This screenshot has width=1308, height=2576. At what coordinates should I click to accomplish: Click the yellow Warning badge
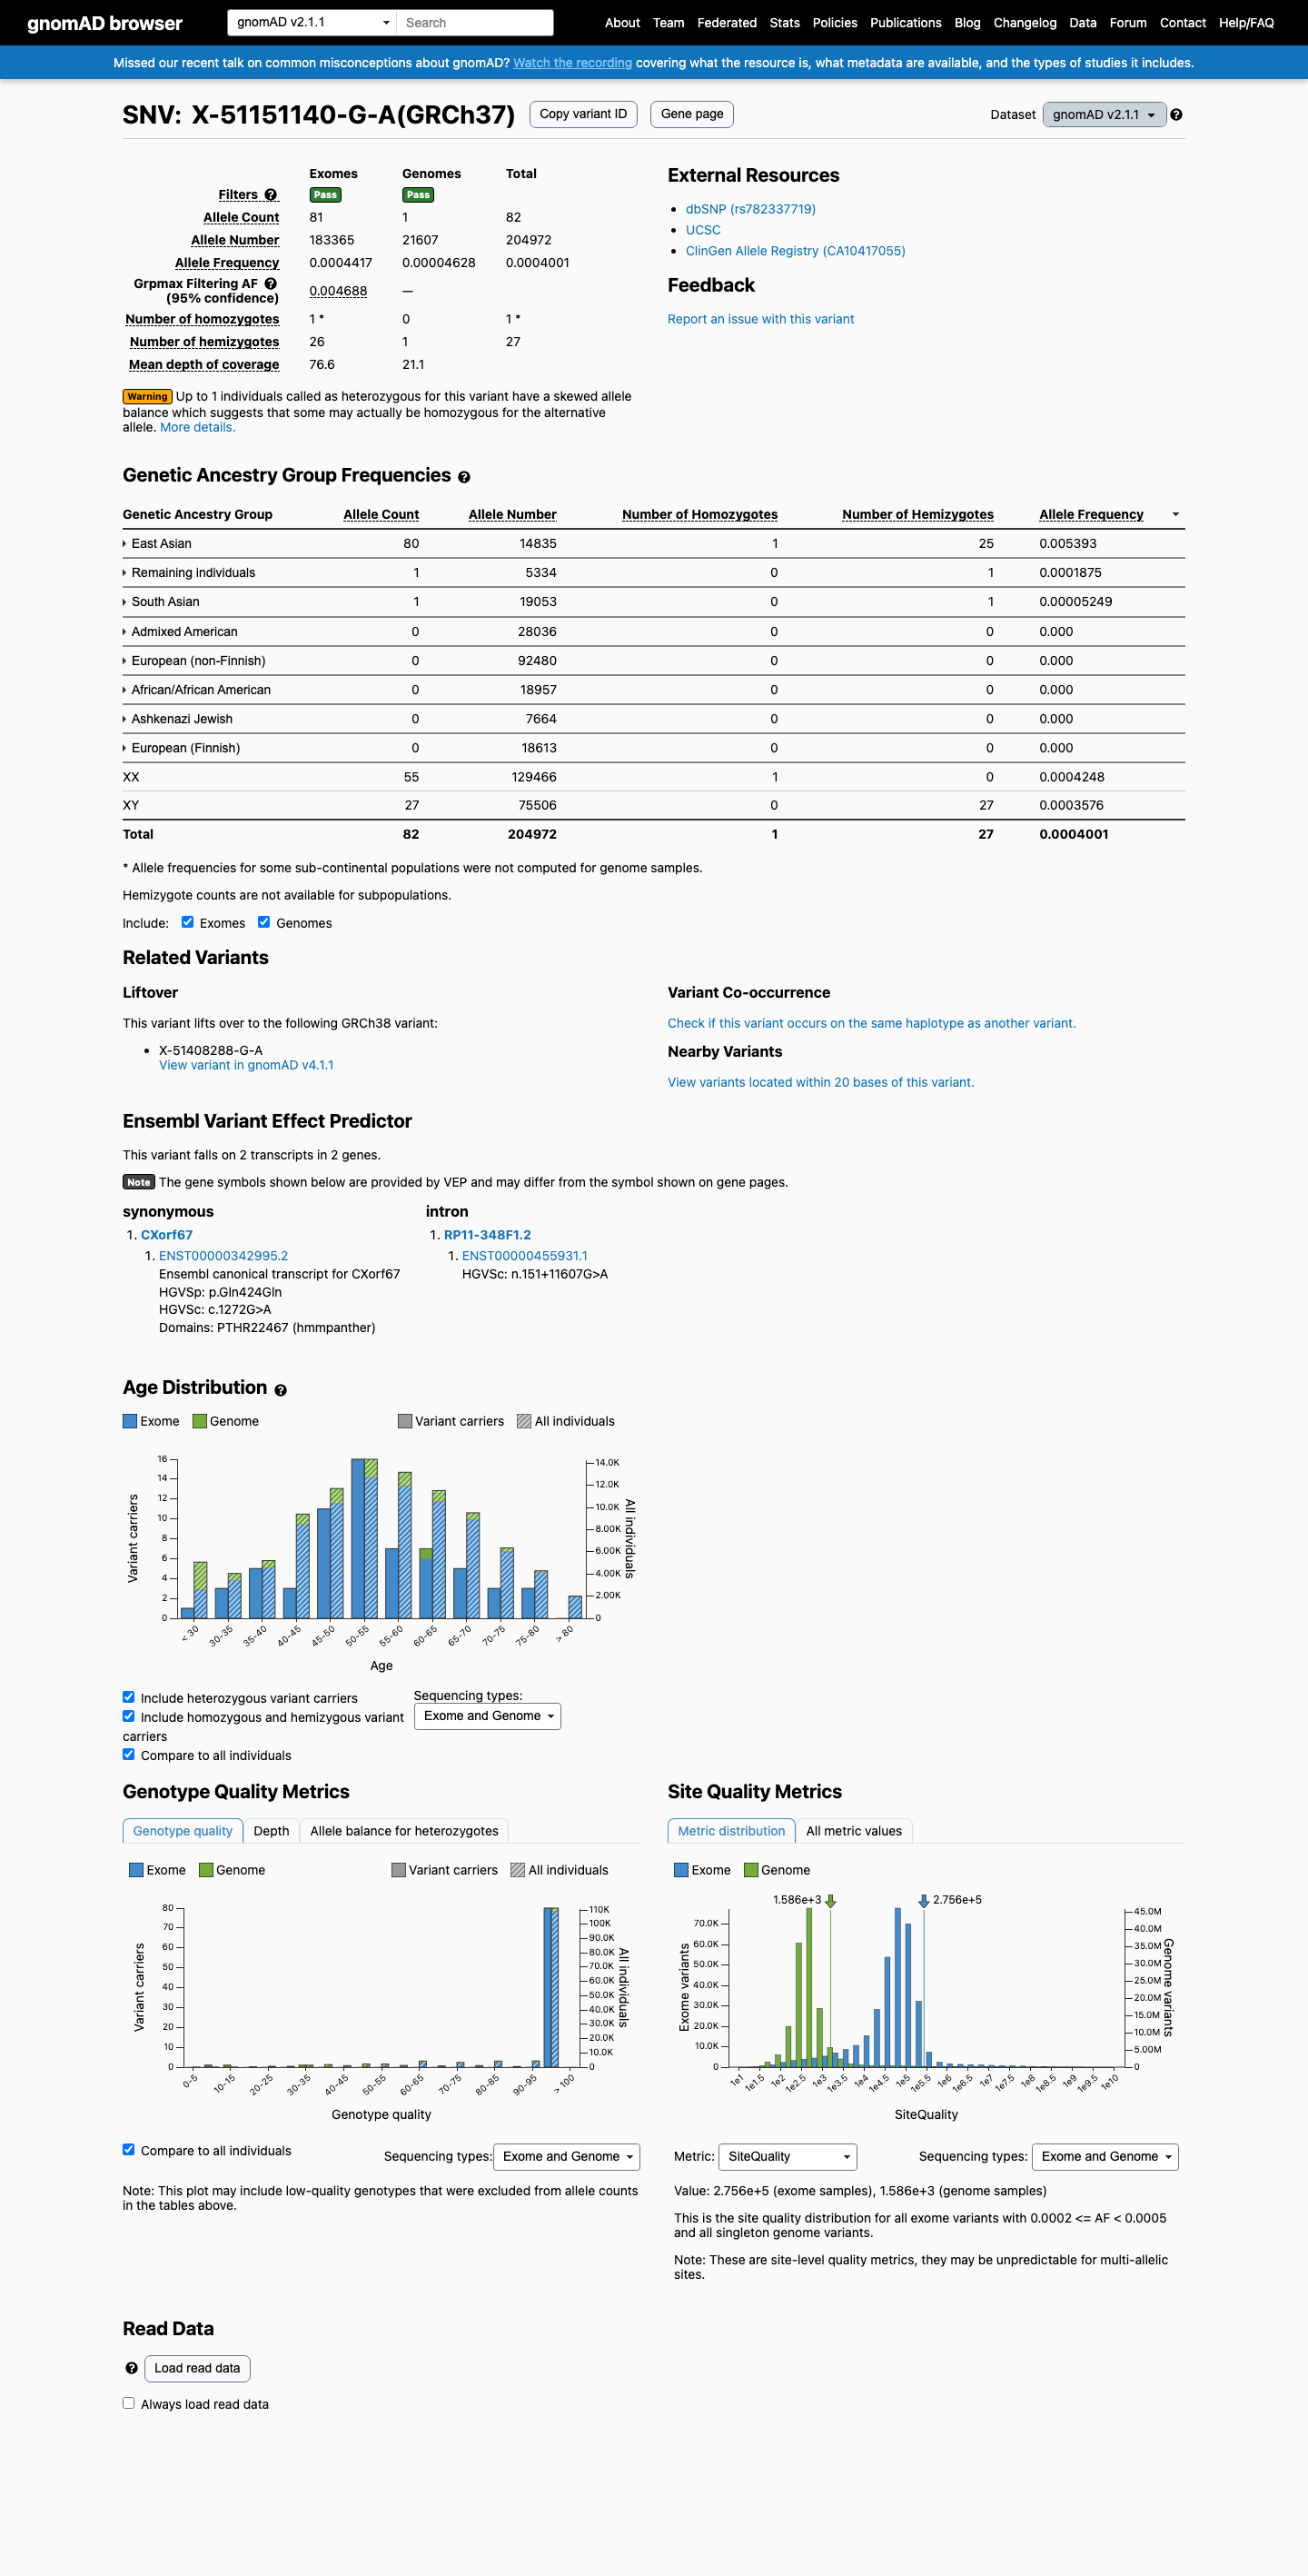click(x=147, y=397)
